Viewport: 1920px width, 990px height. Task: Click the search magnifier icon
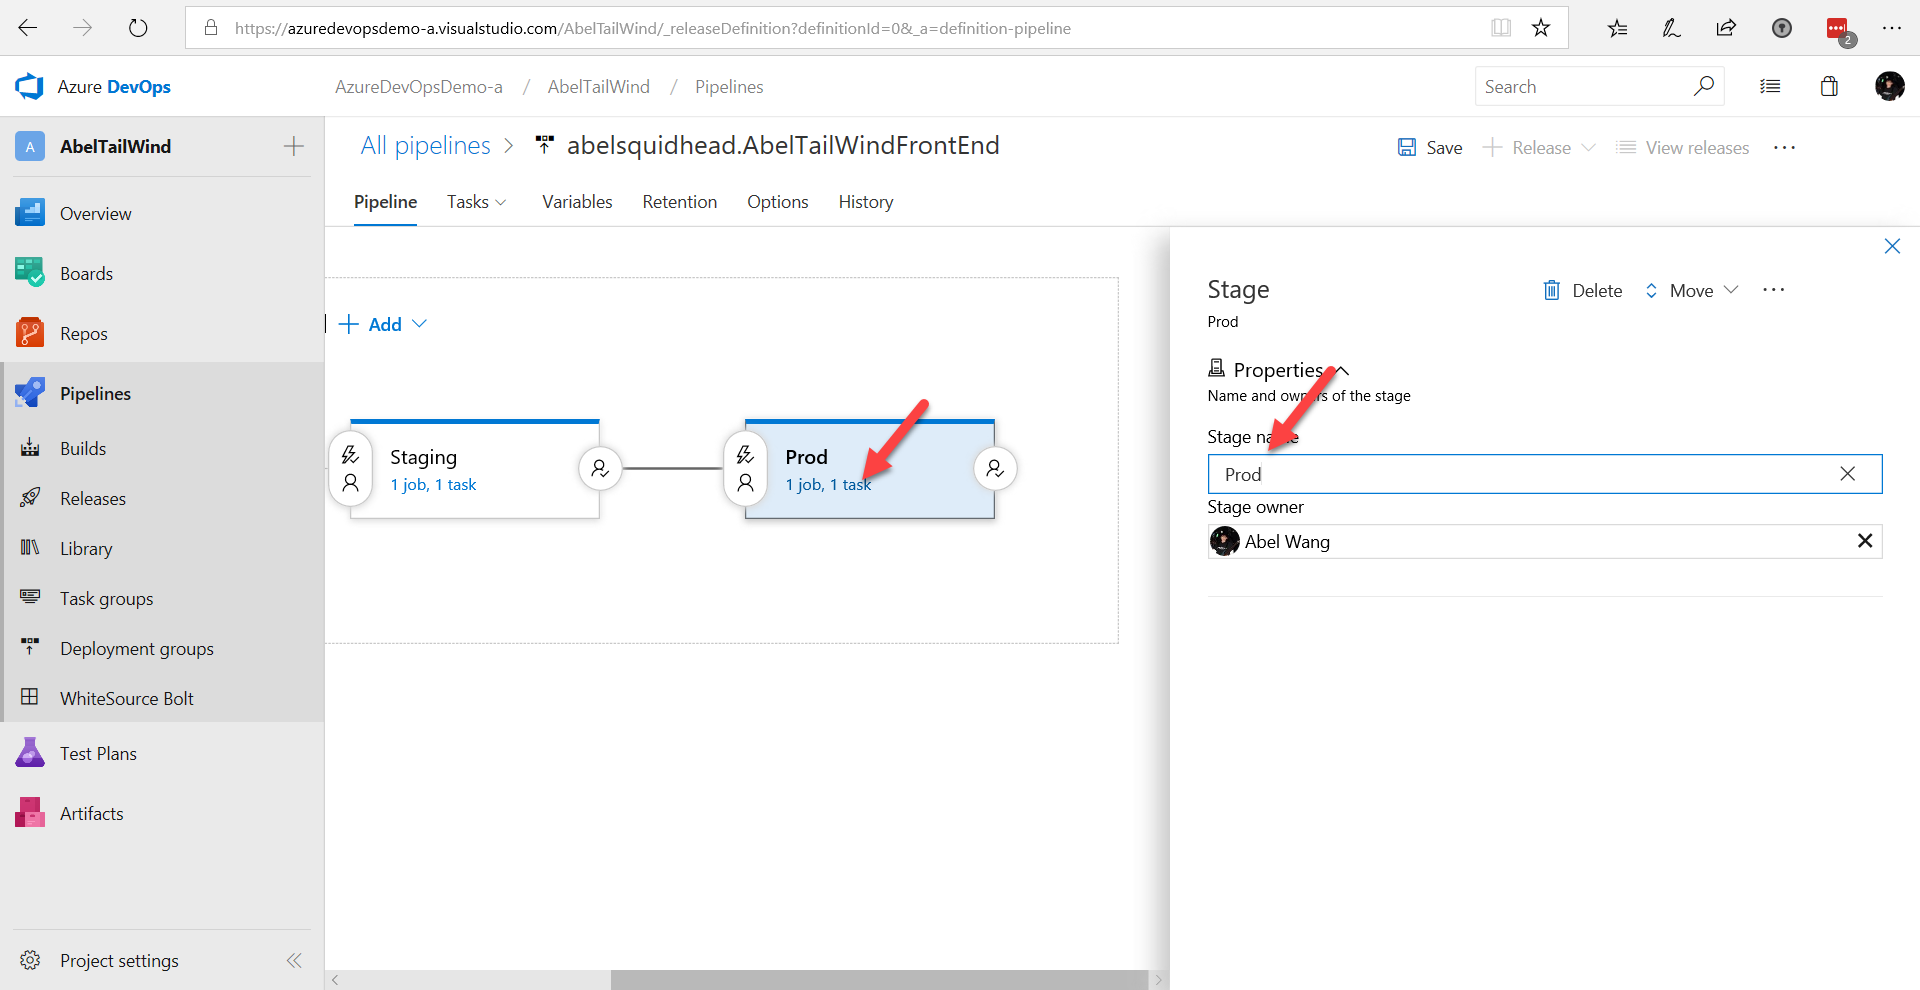click(1703, 86)
